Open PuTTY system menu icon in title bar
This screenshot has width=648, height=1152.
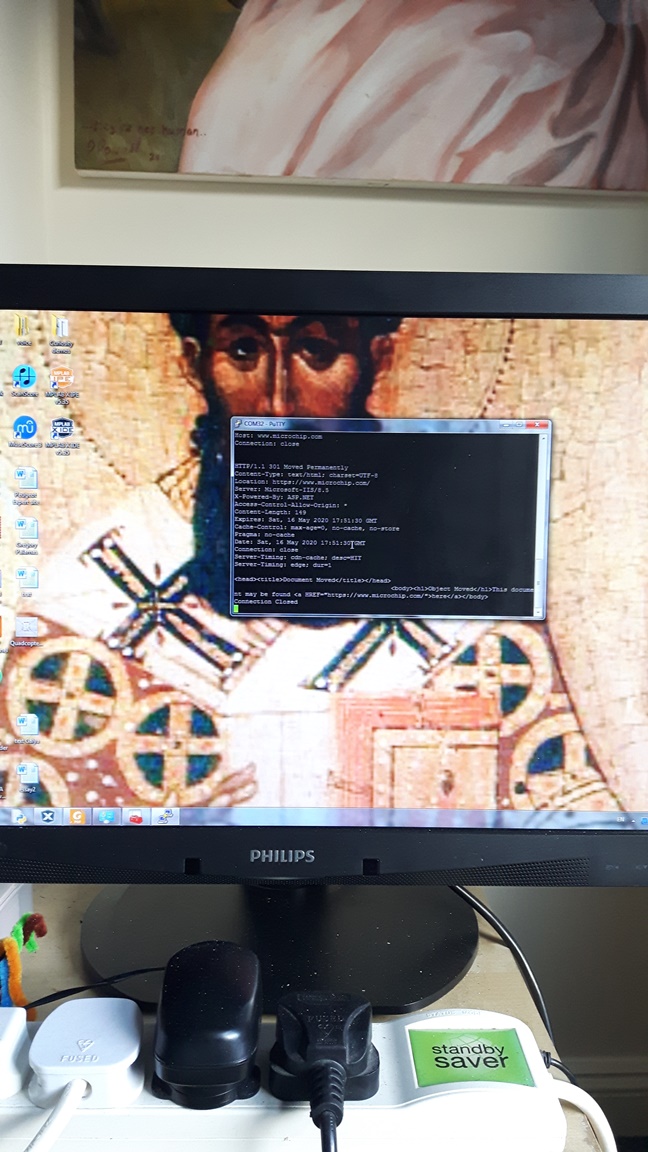[238, 423]
